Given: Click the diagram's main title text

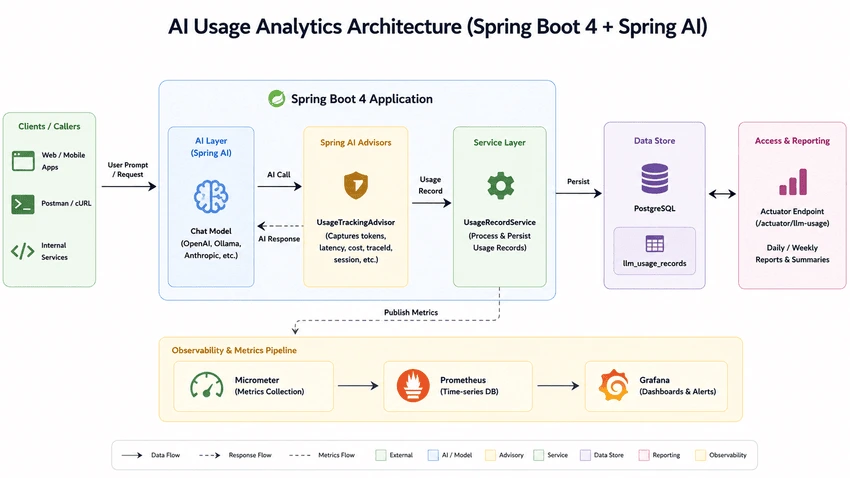Looking at the screenshot, I should 437,27.
